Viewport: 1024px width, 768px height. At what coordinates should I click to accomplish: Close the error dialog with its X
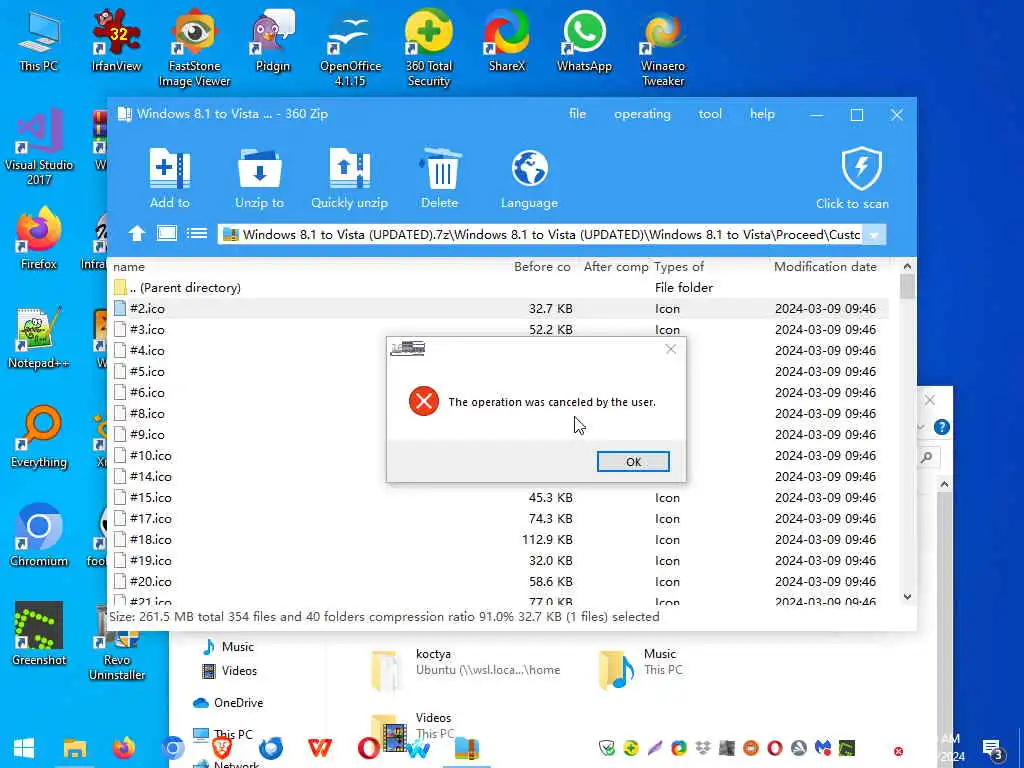click(x=671, y=349)
